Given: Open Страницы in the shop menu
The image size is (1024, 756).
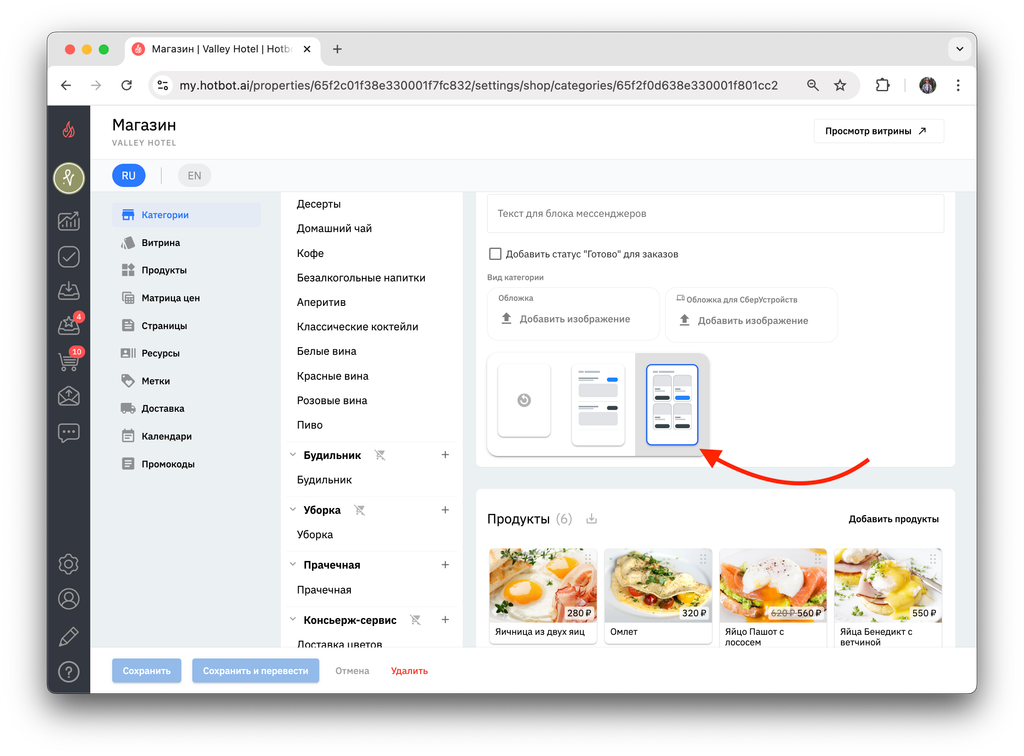Looking at the screenshot, I should 186,326.
